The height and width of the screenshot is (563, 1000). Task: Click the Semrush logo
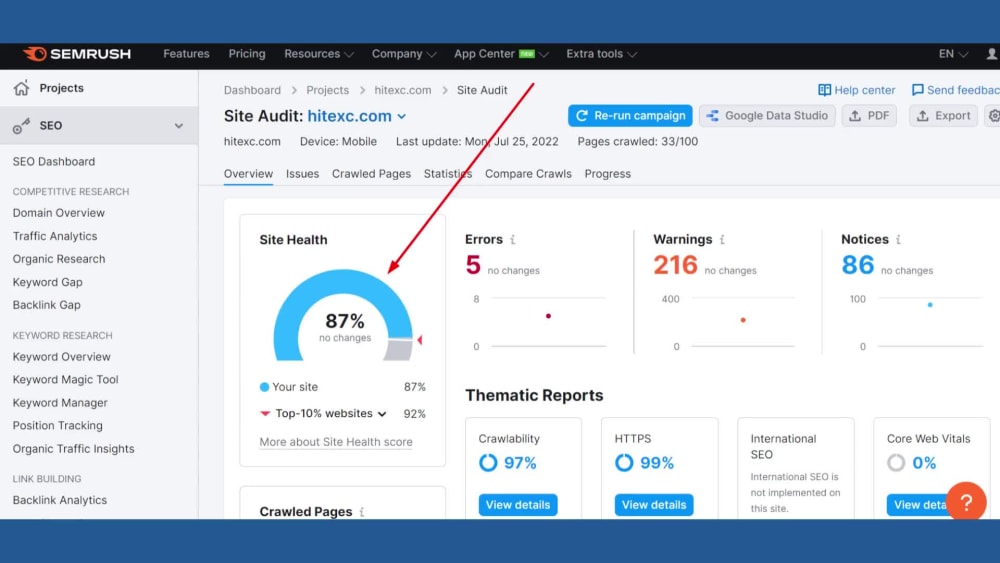(x=77, y=54)
